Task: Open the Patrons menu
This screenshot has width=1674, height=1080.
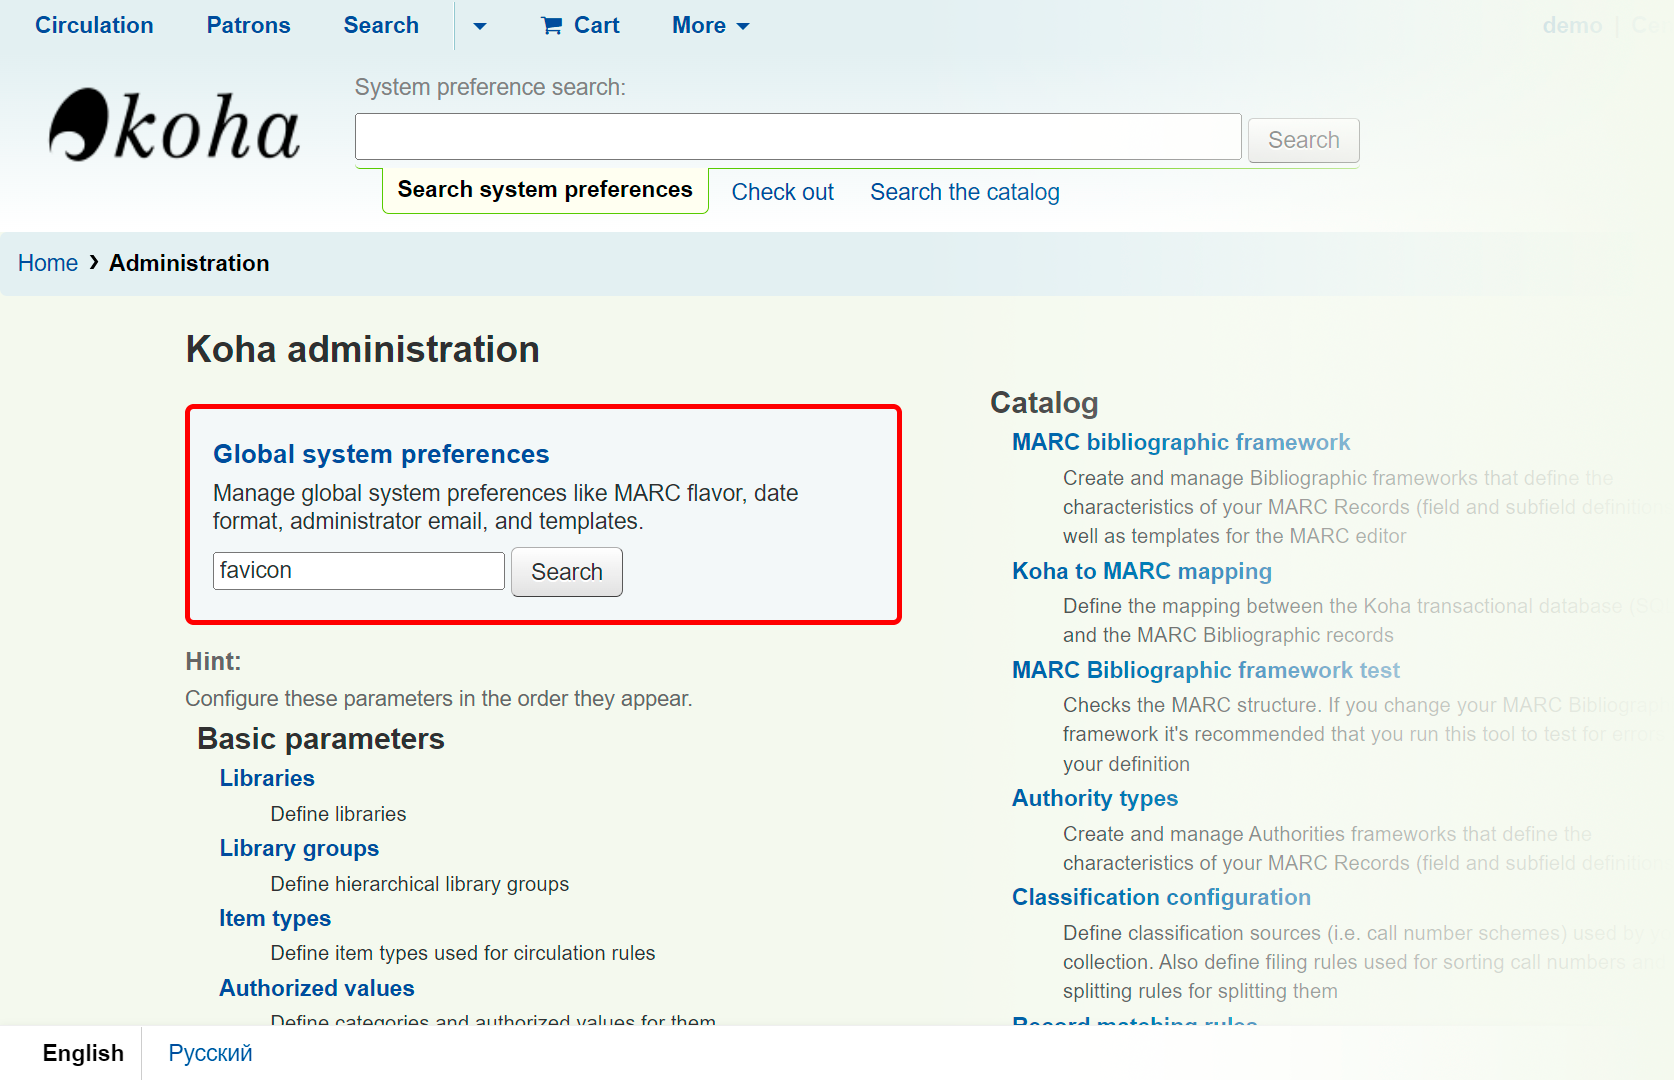Action: pos(248,25)
